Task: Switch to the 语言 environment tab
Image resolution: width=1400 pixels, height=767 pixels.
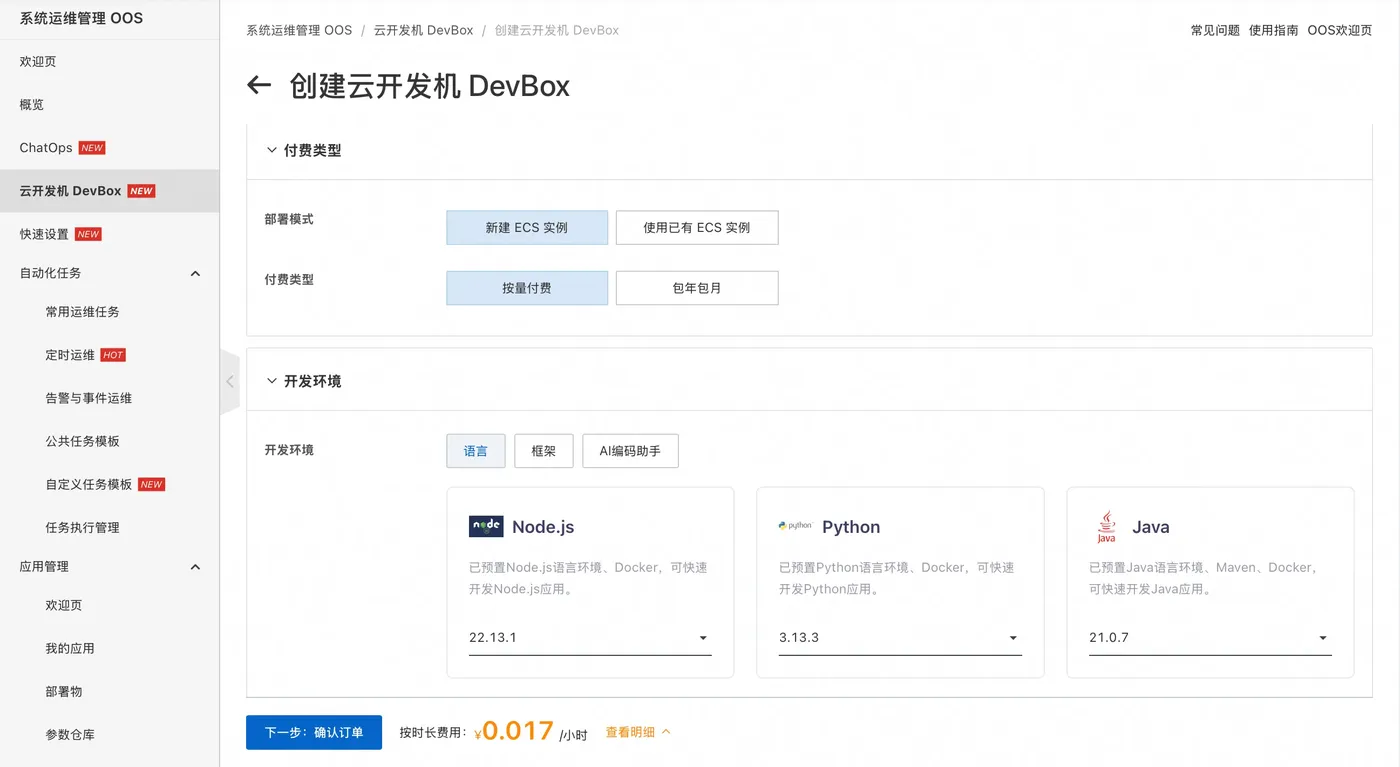Action: [476, 451]
